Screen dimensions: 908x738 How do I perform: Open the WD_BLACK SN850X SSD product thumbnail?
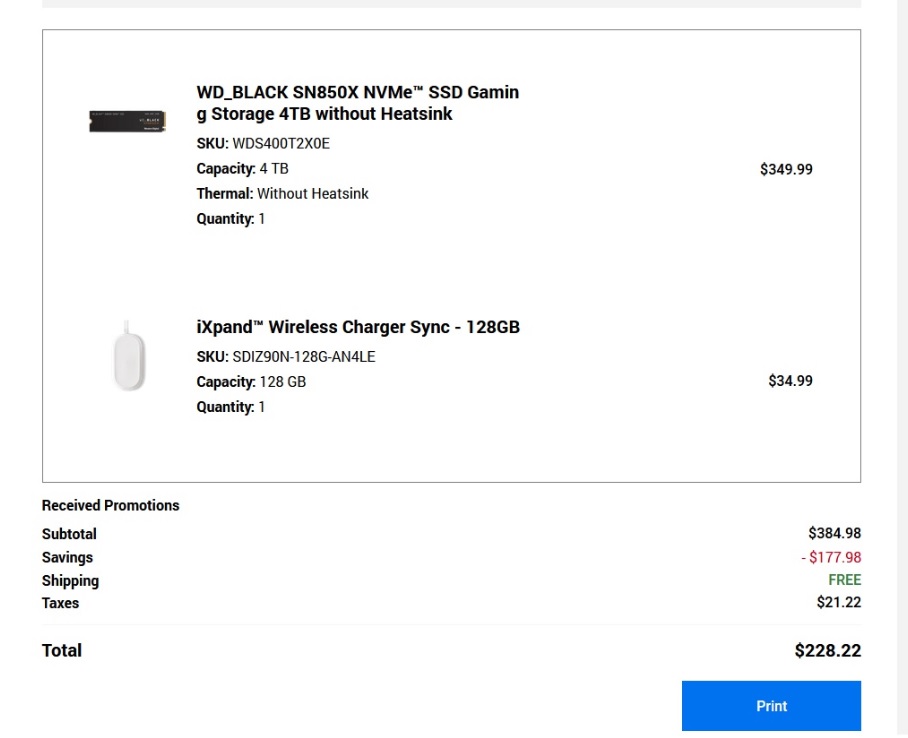tap(127, 121)
